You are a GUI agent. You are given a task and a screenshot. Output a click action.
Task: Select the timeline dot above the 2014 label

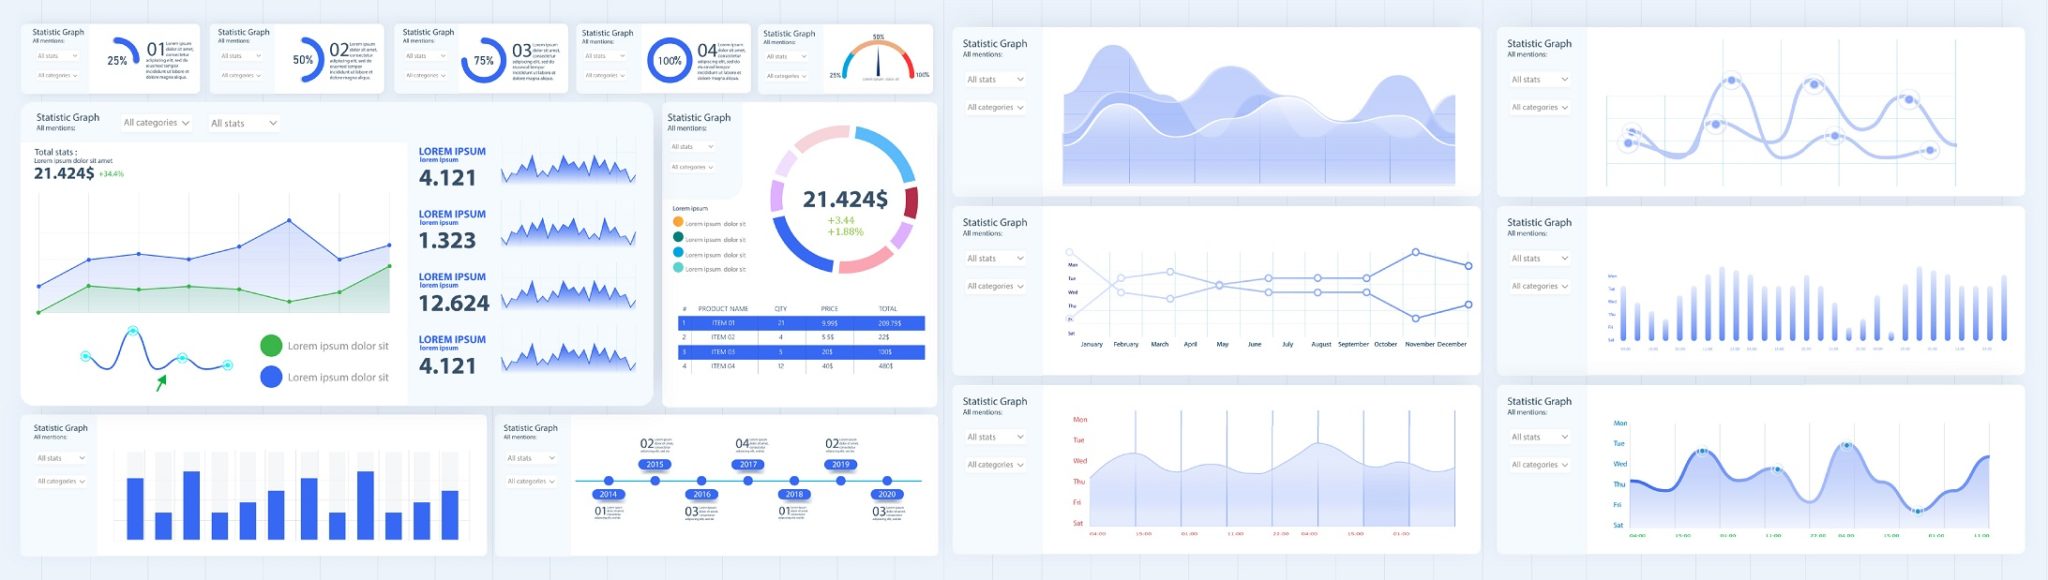point(609,481)
